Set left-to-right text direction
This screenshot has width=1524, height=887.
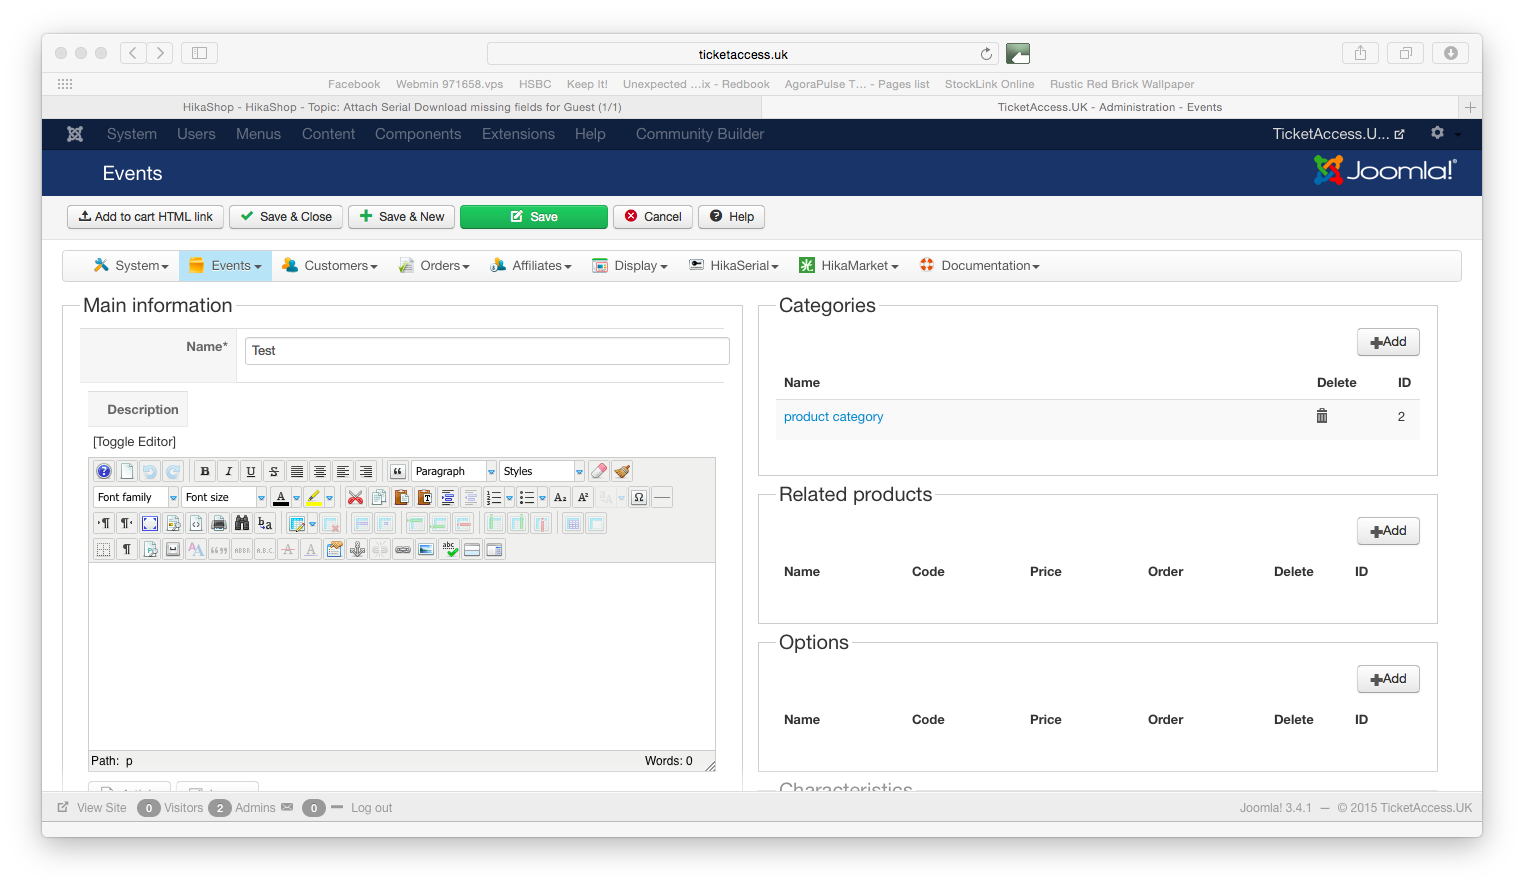(x=104, y=523)
